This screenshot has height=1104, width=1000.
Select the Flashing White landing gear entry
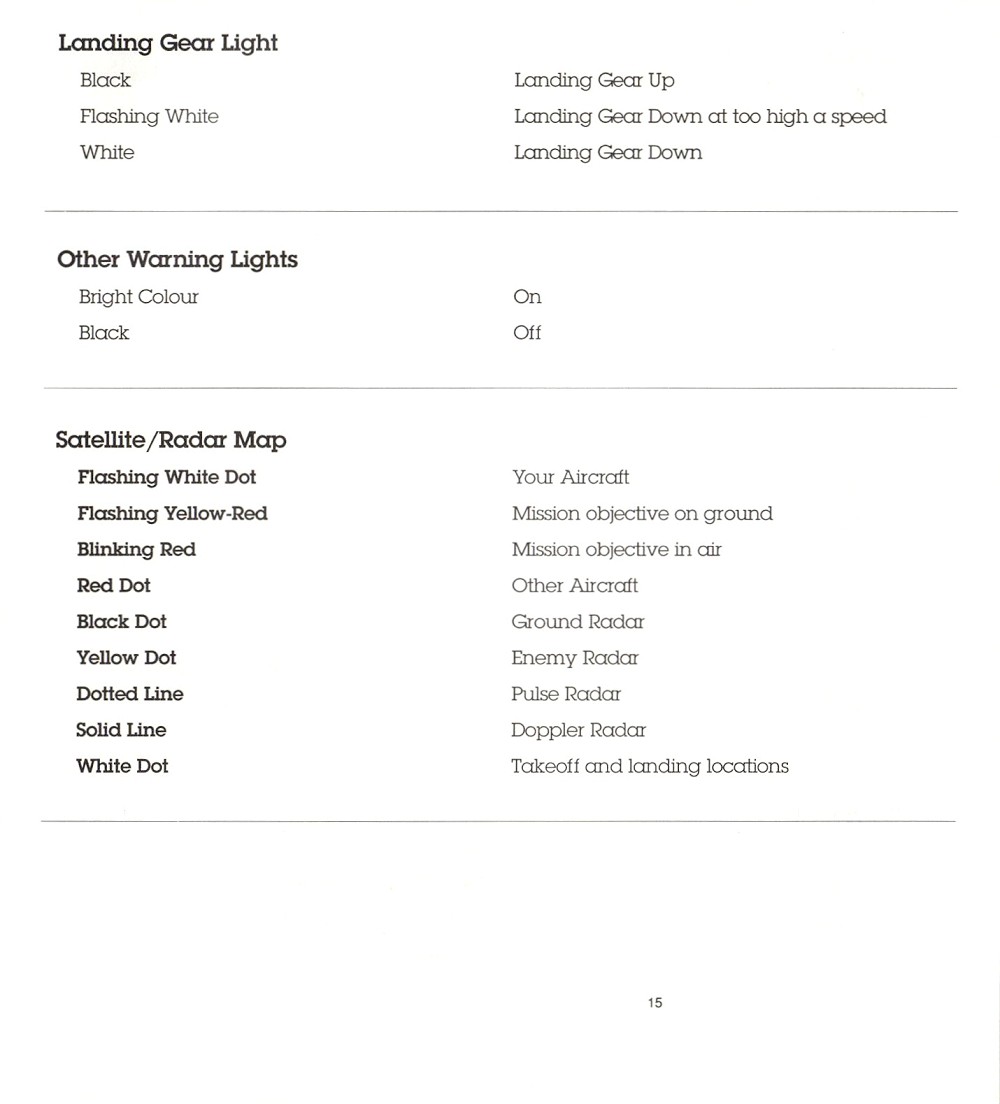coord(149,117)
